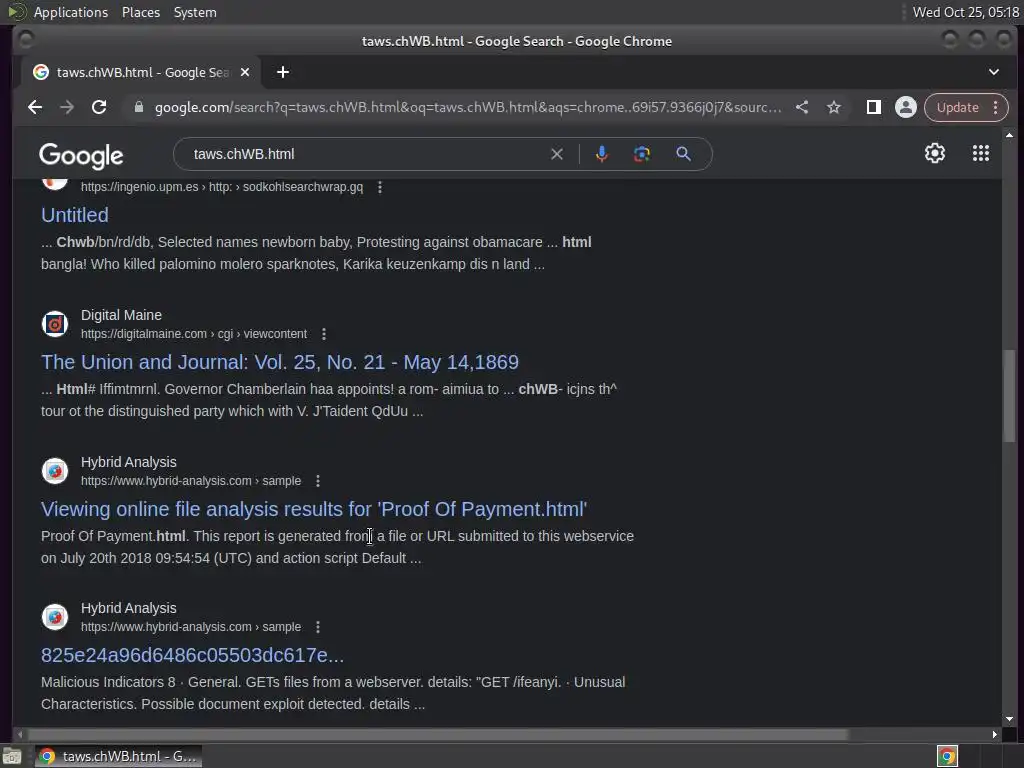Click the vertical page scrollbar thumb
The width and height of the screenshot is (1024, 768).
coord(1010,396)
